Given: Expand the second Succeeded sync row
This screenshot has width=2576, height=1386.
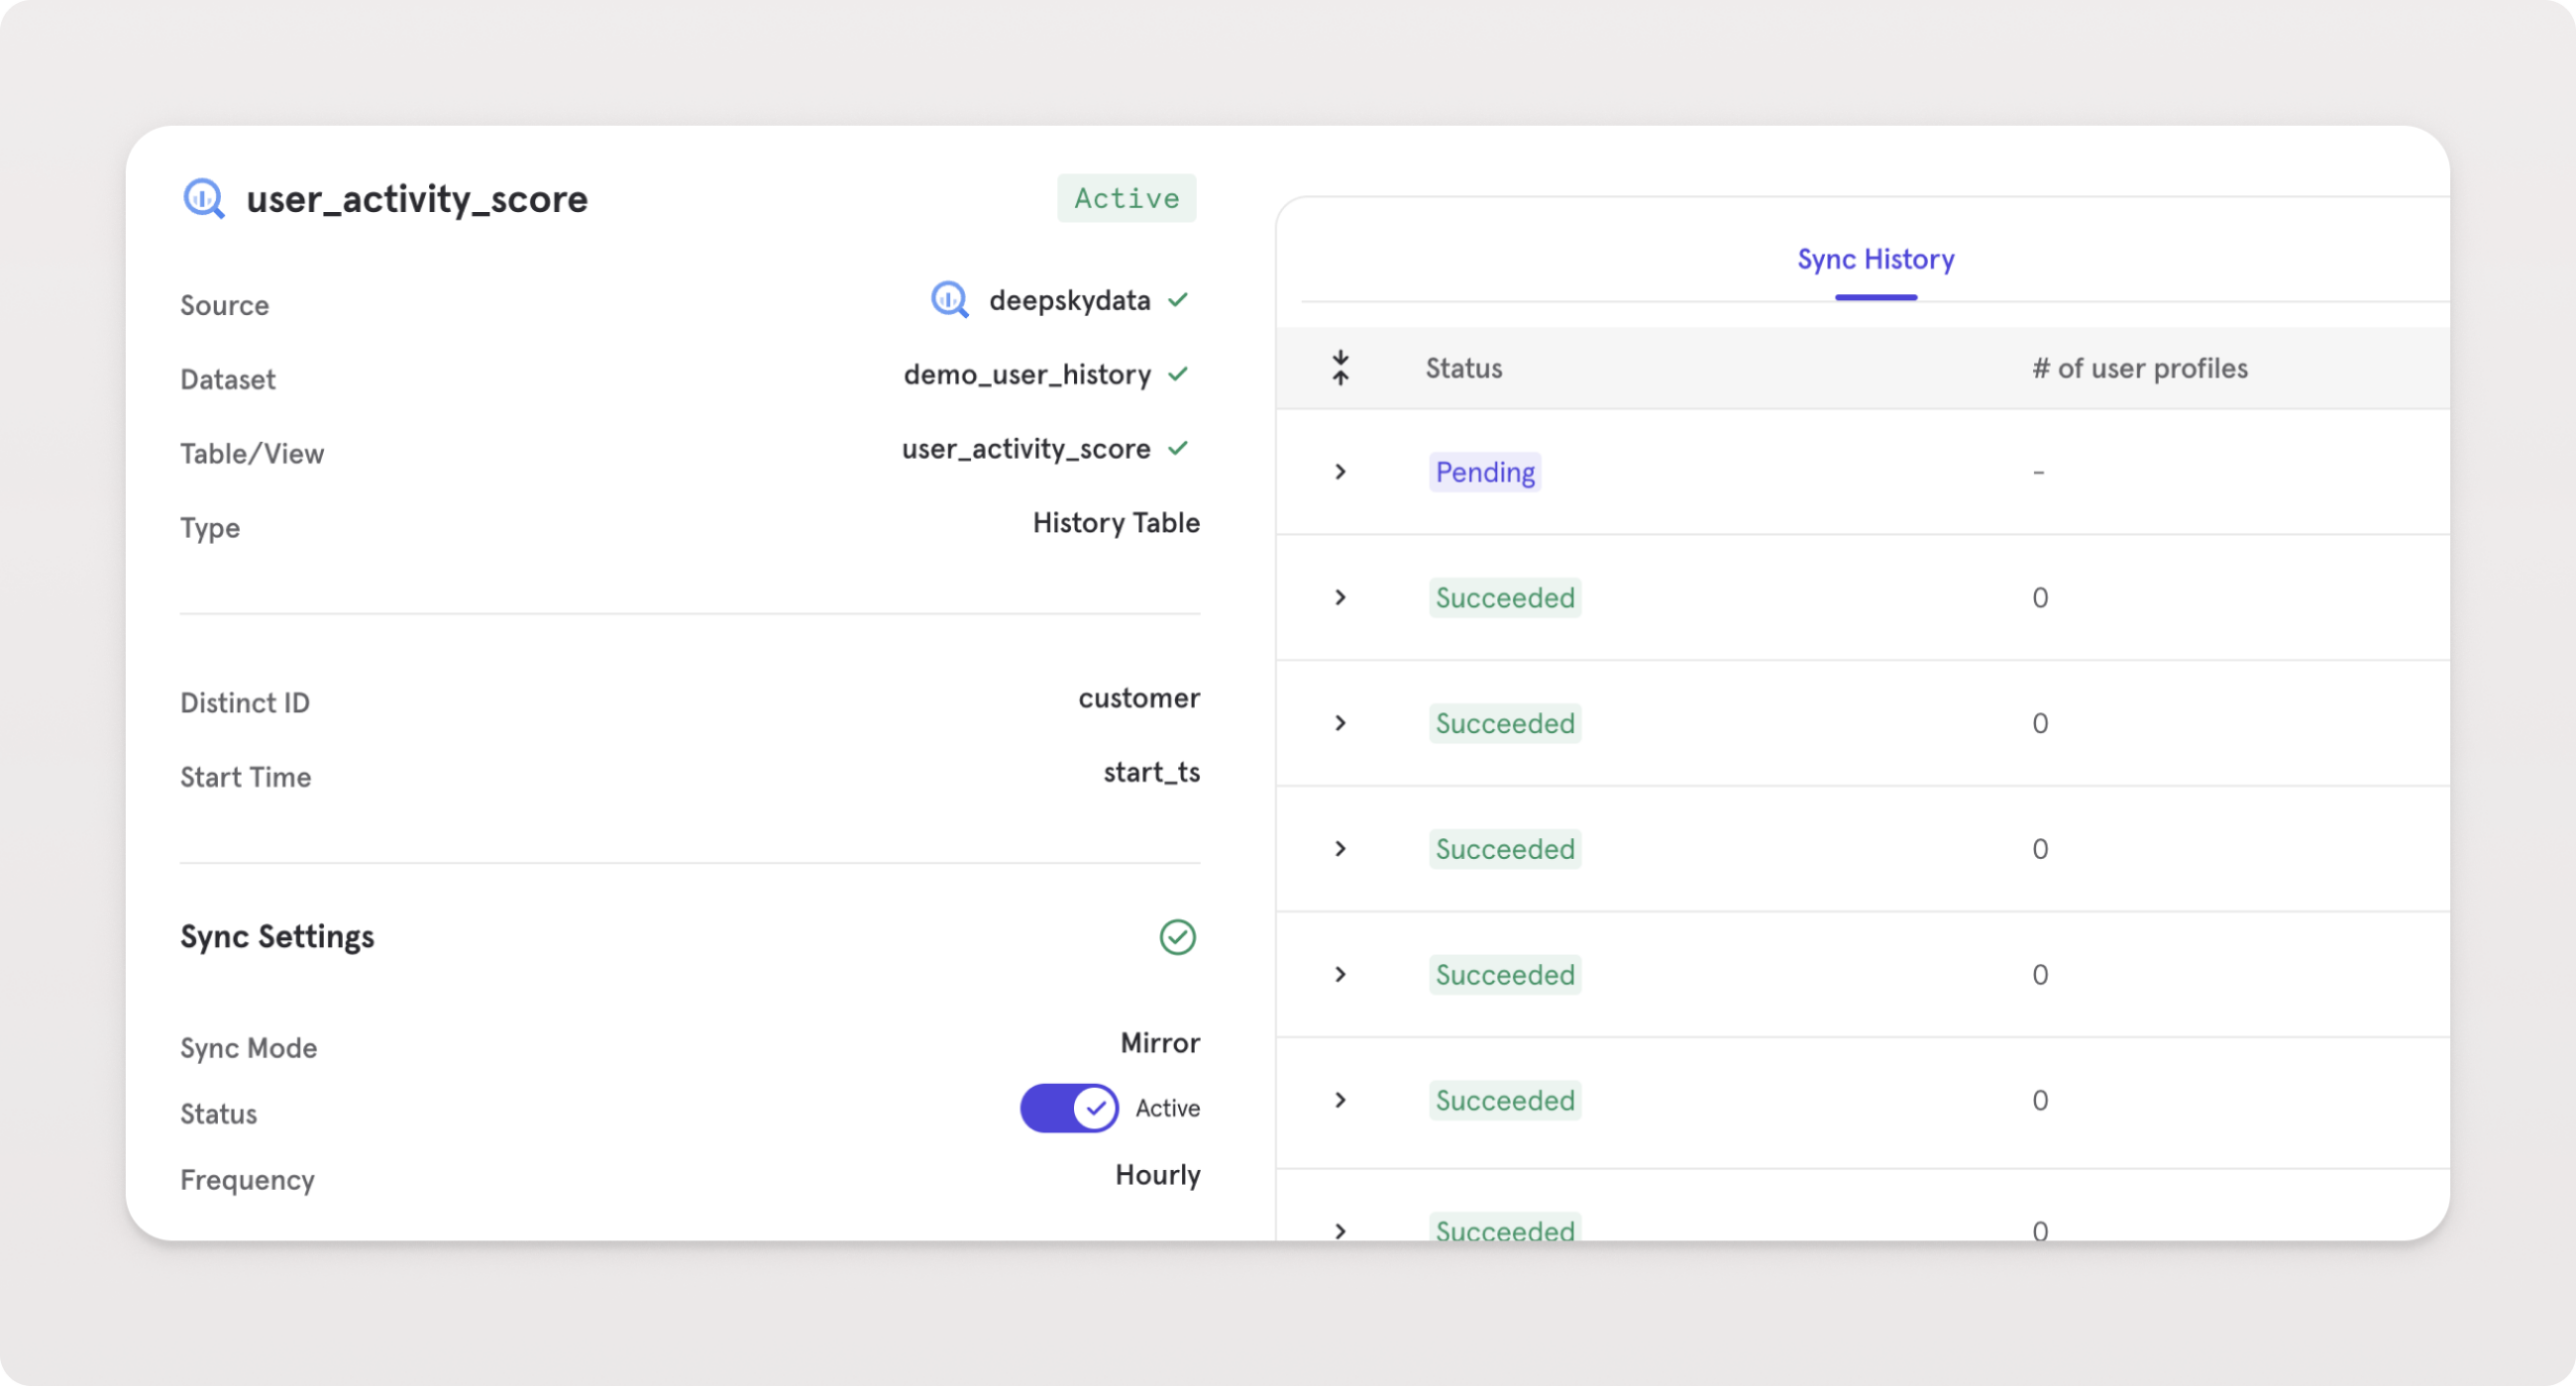Looking at the screenshot, I should coord(1340,723).
